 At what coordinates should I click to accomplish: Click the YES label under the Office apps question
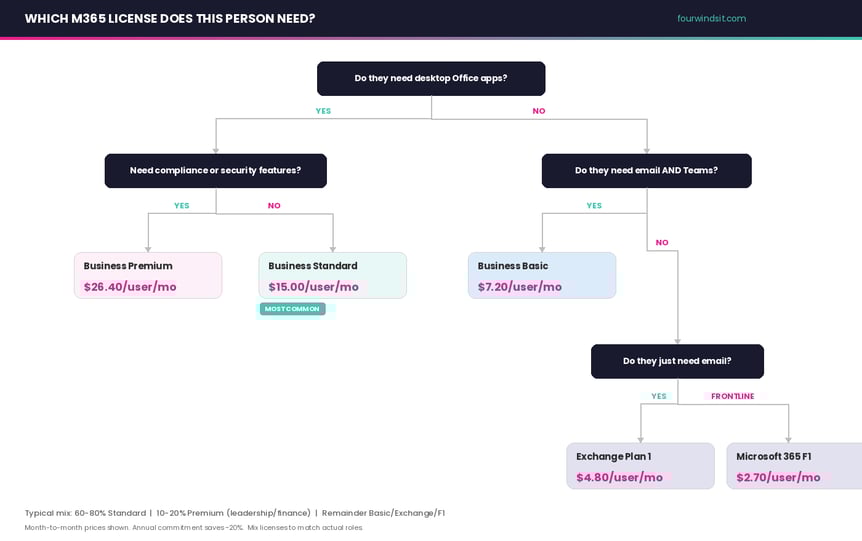323,111
